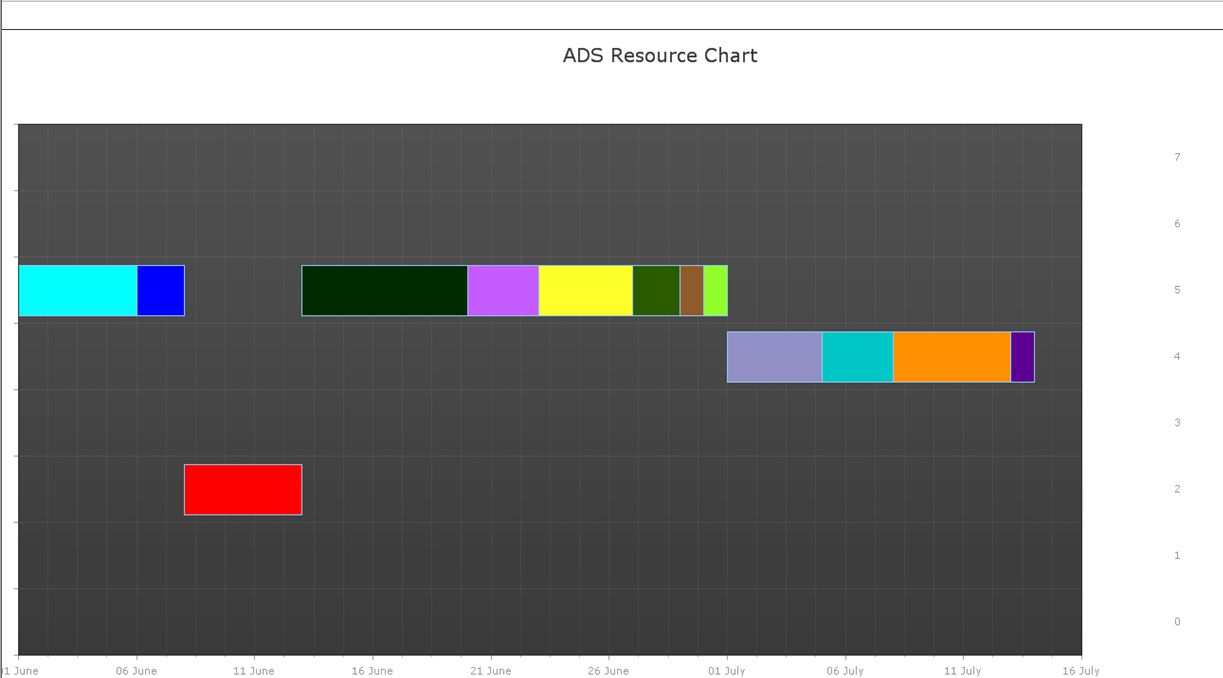Click the 11 July axis label

click(963, 671)
